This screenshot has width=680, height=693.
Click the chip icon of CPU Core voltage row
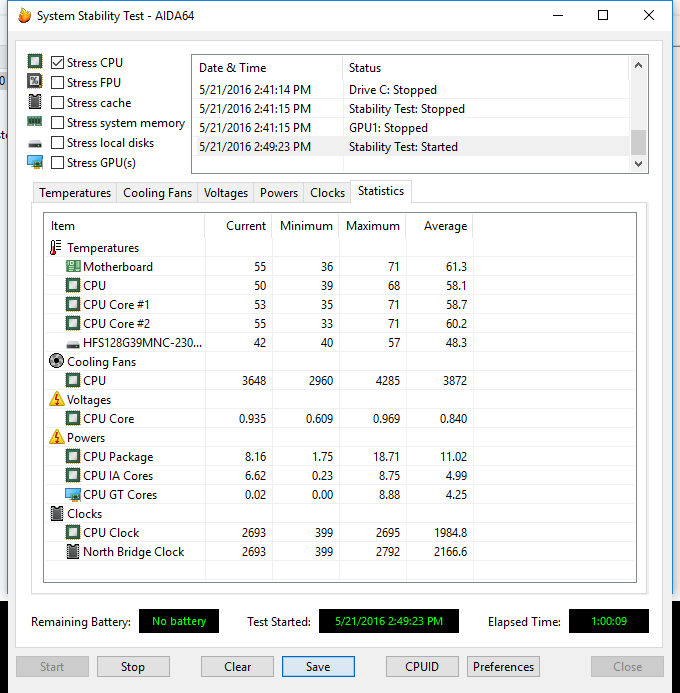point(73,419)
